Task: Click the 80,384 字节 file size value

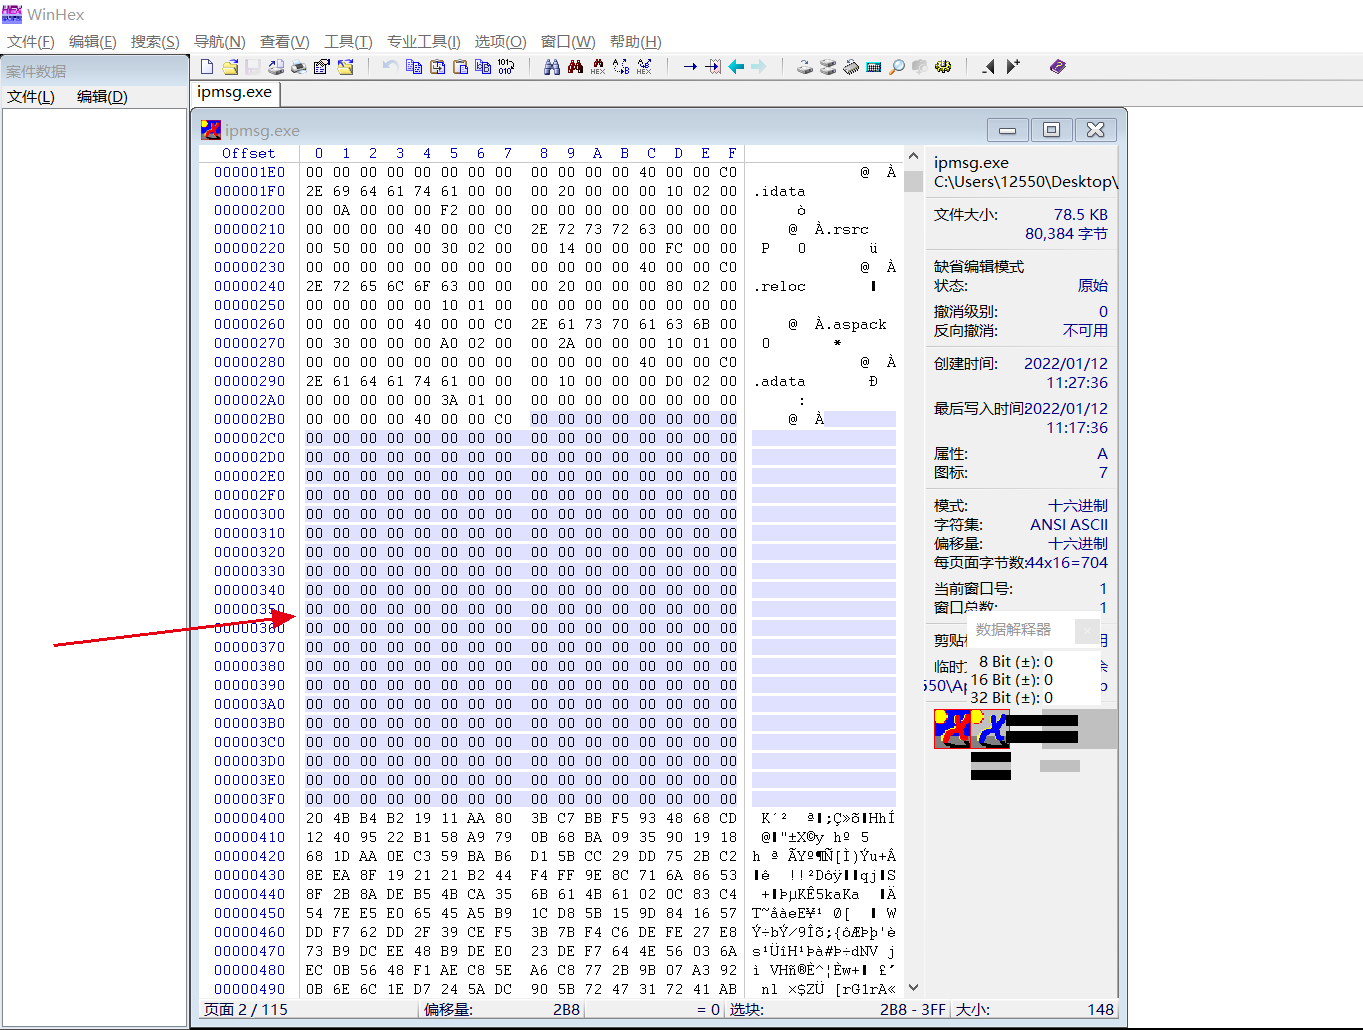Action: [1066, 234]
